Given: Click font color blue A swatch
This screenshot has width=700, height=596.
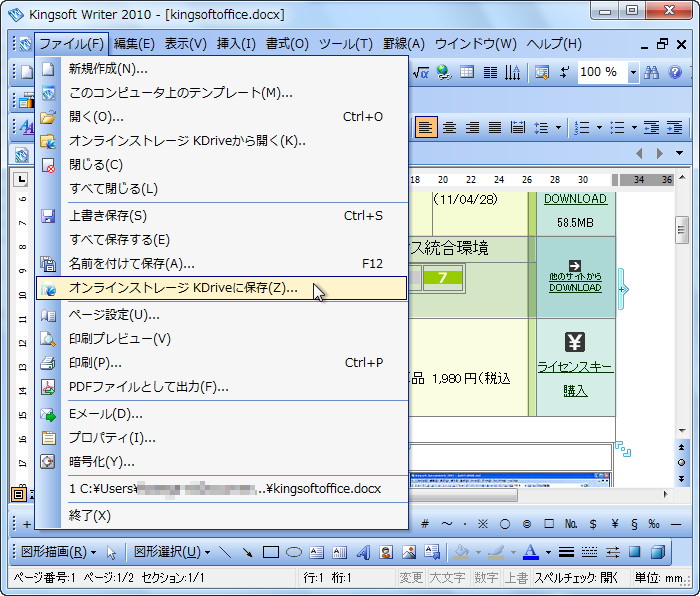Looking at the screenshot, I should coord(530,553).
